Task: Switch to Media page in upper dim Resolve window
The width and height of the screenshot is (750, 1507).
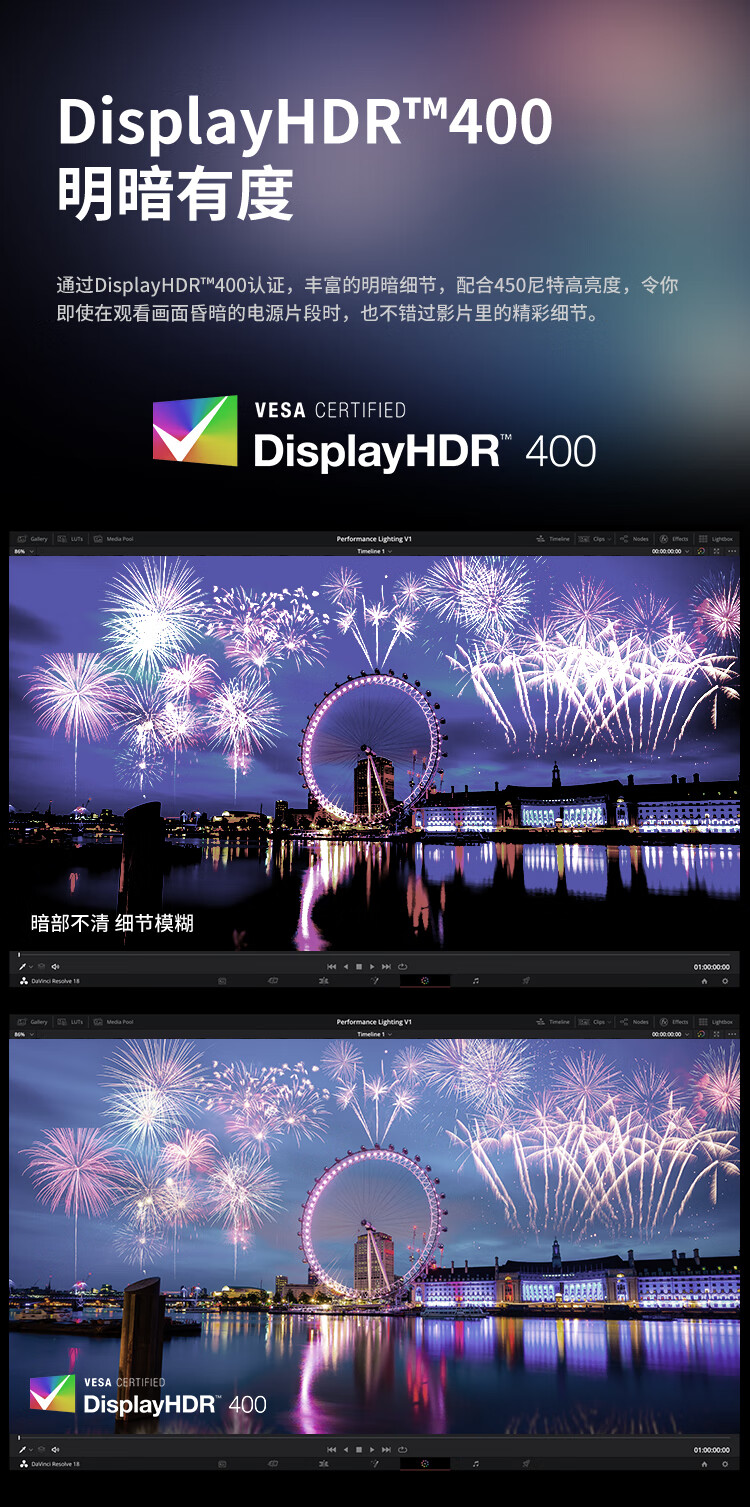Action: [222, 981]
